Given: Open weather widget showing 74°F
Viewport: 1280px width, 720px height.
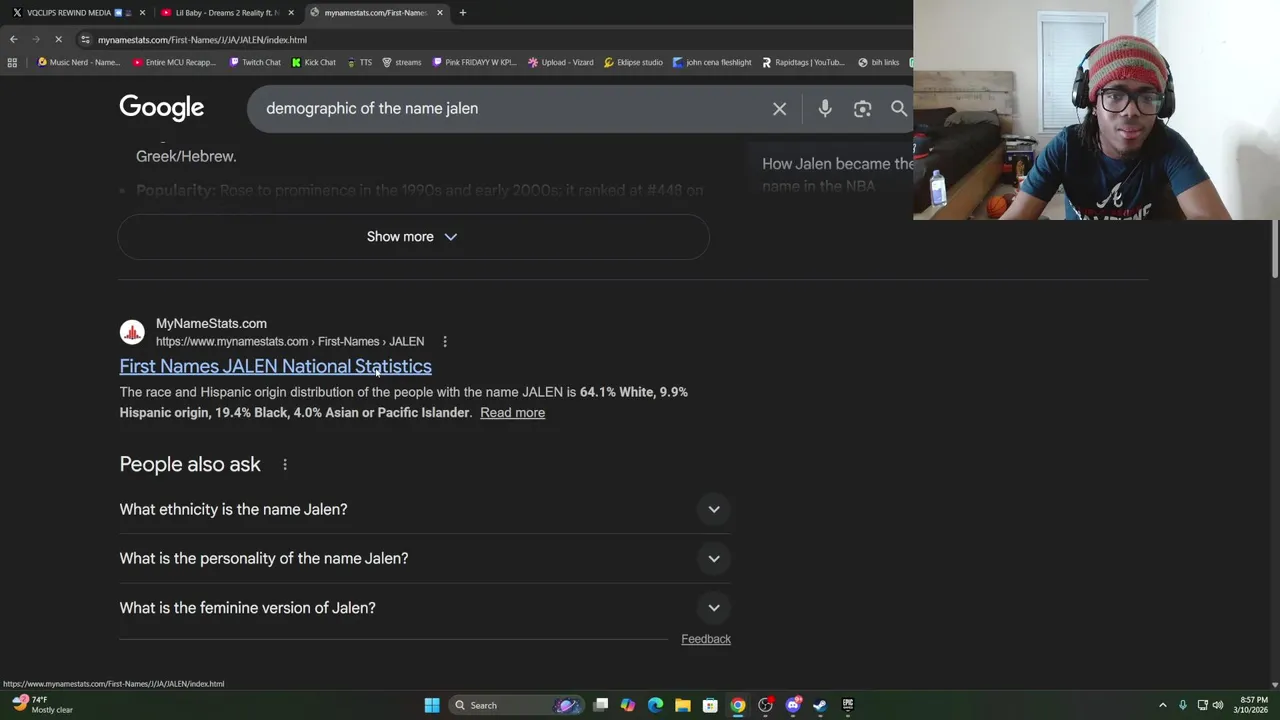Looking at the screenshot, I should 42,705.
